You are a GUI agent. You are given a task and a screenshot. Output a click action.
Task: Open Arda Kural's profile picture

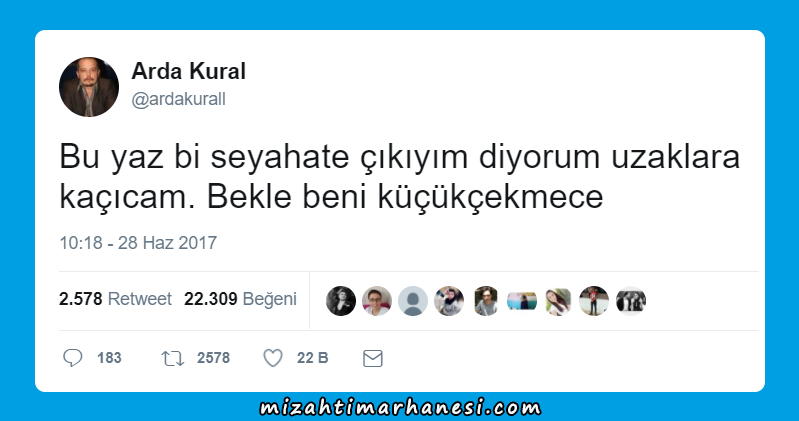pyautogui.click(x=89, y=87)
